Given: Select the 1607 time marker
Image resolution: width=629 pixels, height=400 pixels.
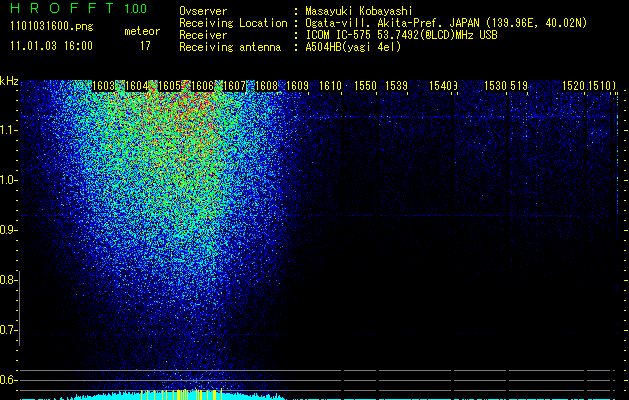Looking at the screenshot, I should pos(234,86).
